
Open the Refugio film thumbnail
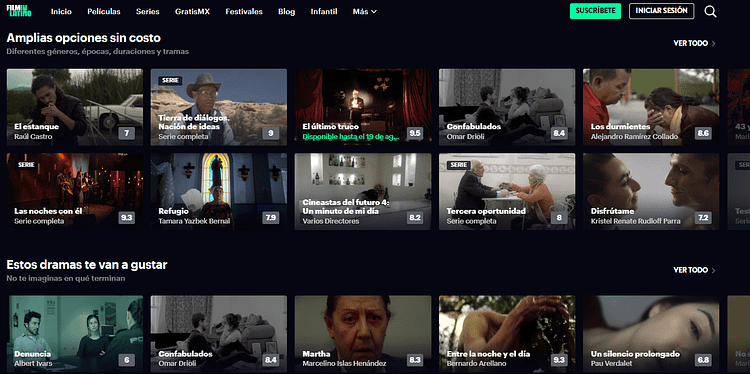219,191
